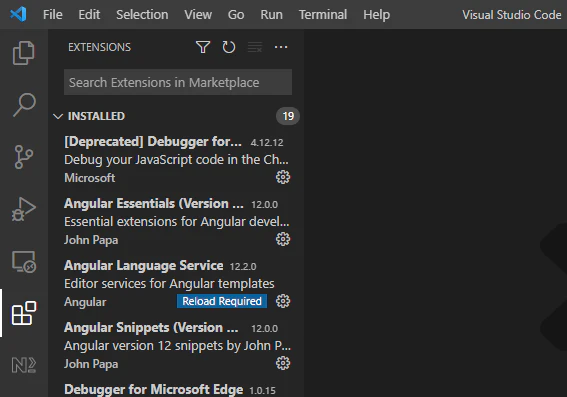
Task: Click 'Editor services for Angular templates' description
Action: coord(169,283)
